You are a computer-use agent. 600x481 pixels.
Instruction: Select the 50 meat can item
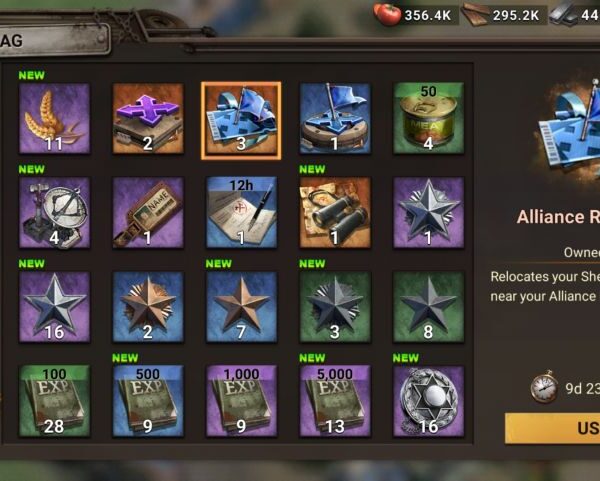(429, 118)
